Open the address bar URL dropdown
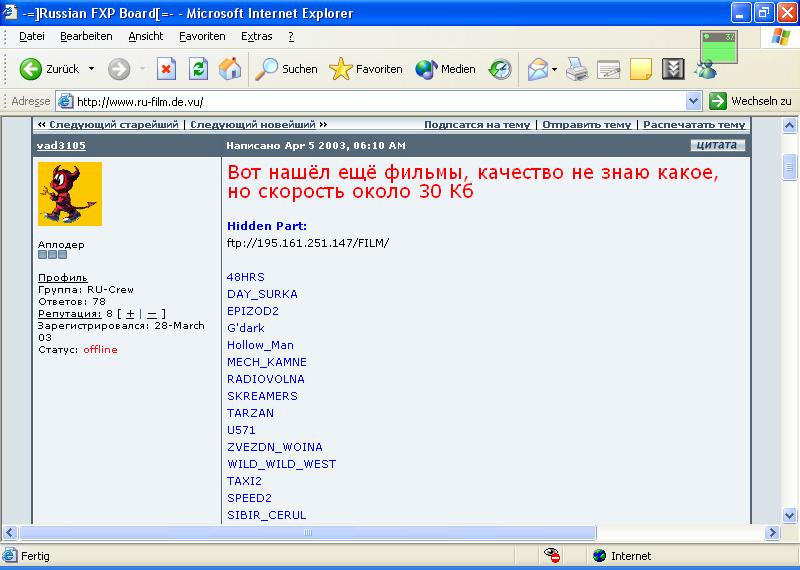 click(x=694, y=101)
